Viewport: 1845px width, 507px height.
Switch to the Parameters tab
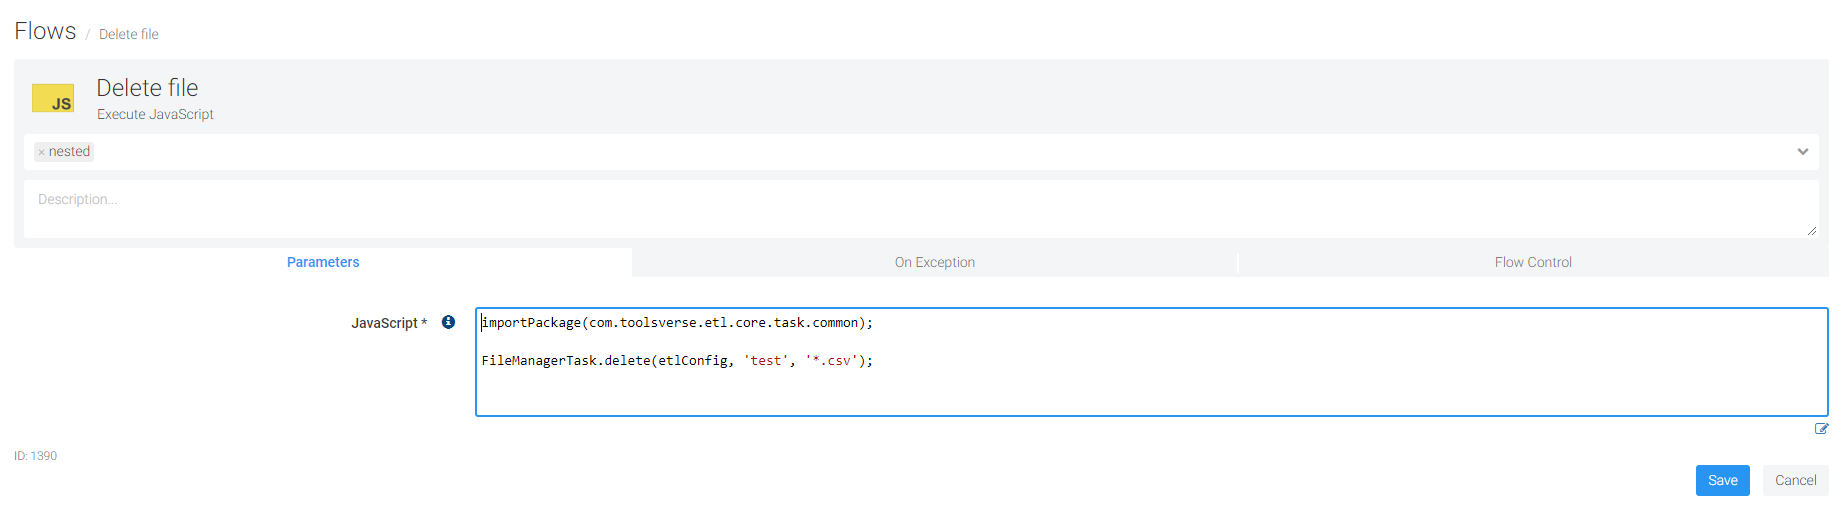click(x=323, y=262)
